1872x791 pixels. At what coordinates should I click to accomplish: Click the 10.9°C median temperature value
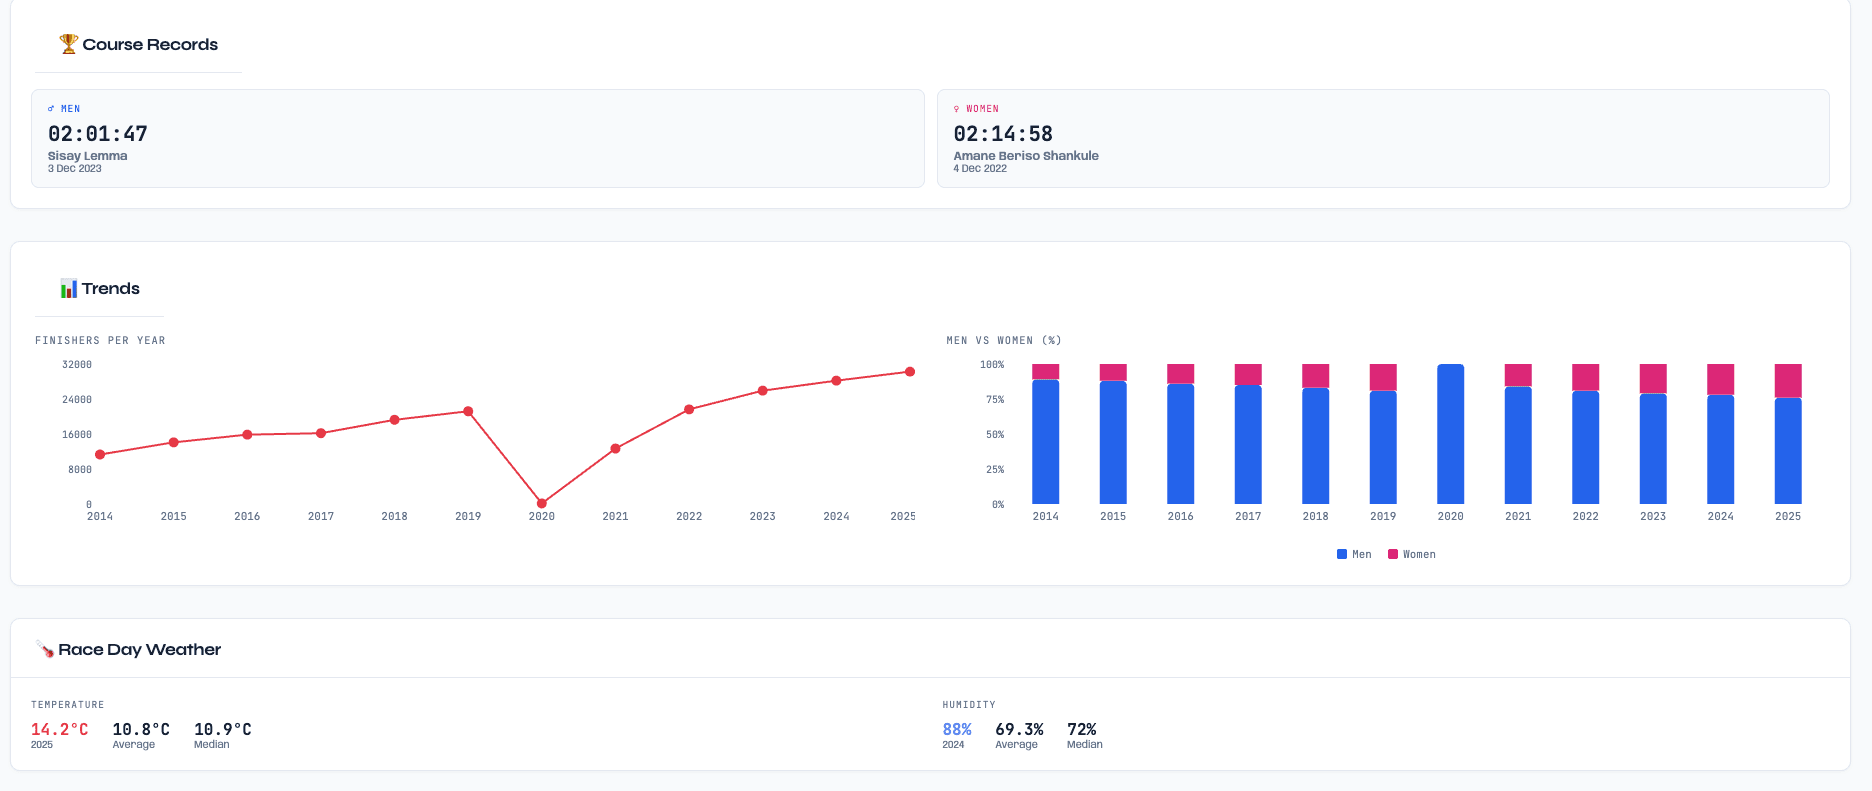click(223, 729)
